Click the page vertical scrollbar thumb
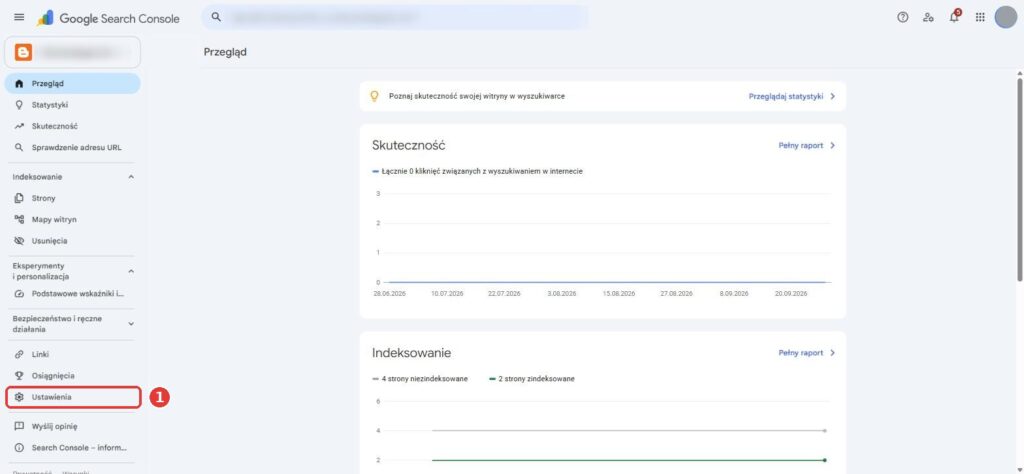The image size is (1024, 474). 1019,180
